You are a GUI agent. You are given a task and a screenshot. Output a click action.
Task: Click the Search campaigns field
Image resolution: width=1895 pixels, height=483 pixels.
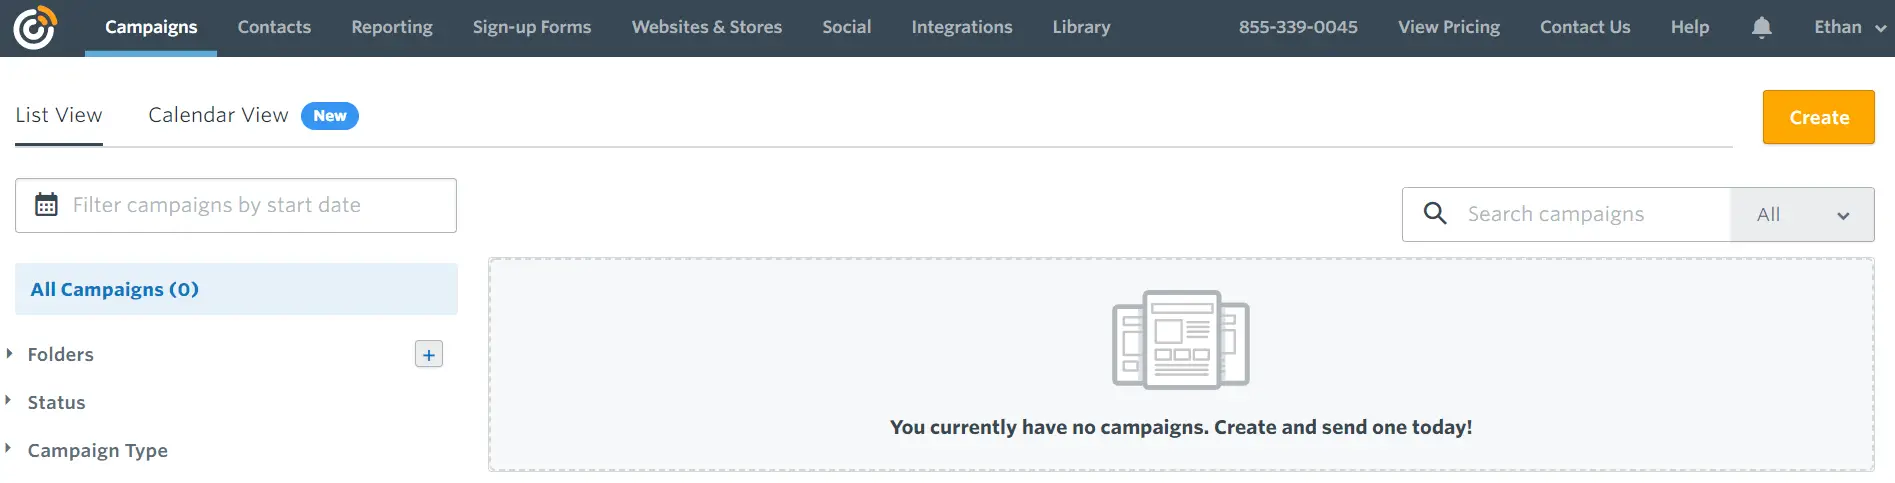click(1566, 214)
